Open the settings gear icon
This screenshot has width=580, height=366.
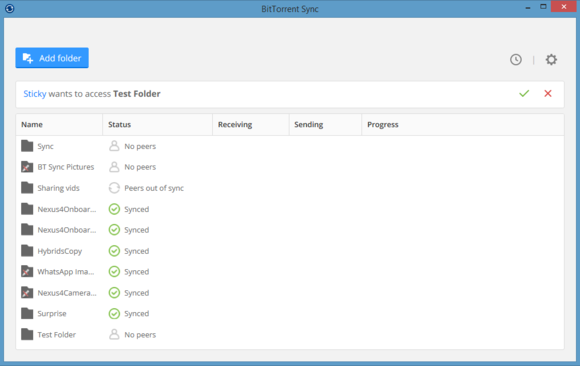tap(551, 60)
